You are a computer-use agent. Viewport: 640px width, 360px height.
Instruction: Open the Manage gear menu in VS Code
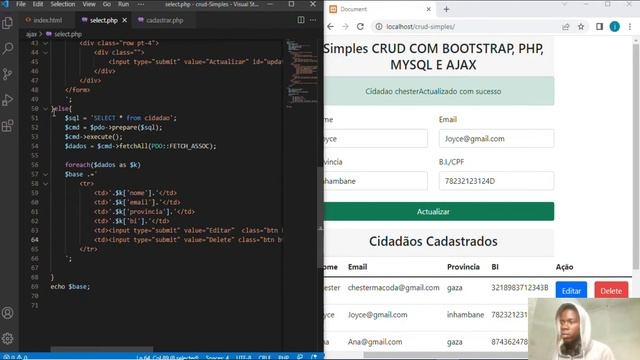[x=7, y=338]
